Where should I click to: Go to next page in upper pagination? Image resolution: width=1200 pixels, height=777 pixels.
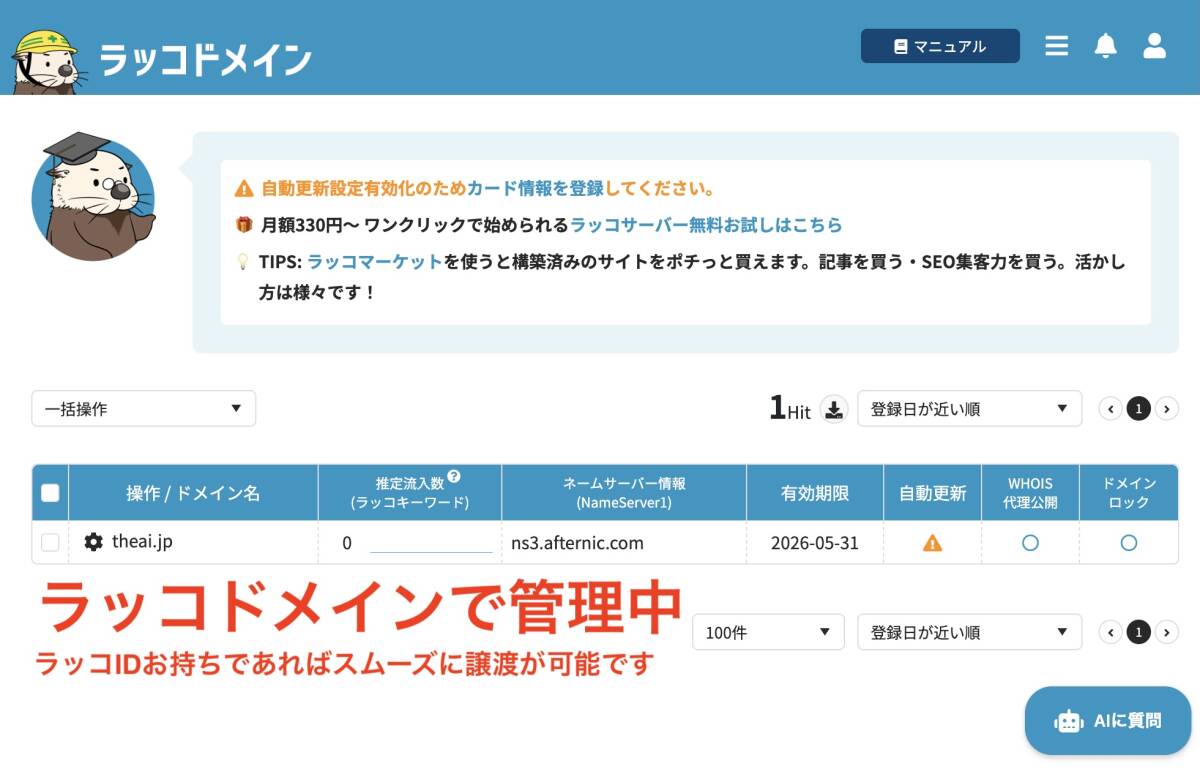[x=1167, y=408]
